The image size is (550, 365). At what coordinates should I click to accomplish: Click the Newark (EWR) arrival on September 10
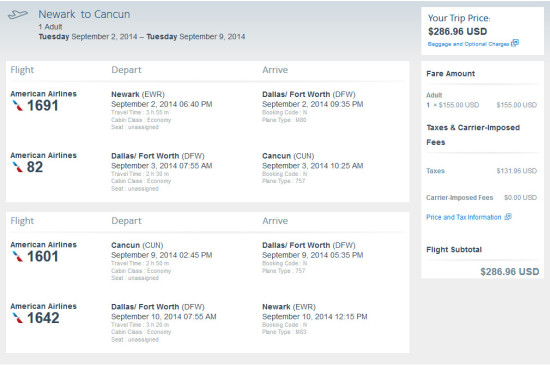pyautogui.click(x=289, y=307)
